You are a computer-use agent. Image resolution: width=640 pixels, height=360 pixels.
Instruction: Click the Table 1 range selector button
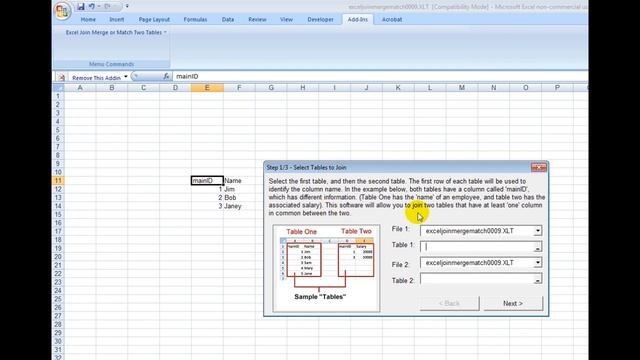tap(538, 247)
